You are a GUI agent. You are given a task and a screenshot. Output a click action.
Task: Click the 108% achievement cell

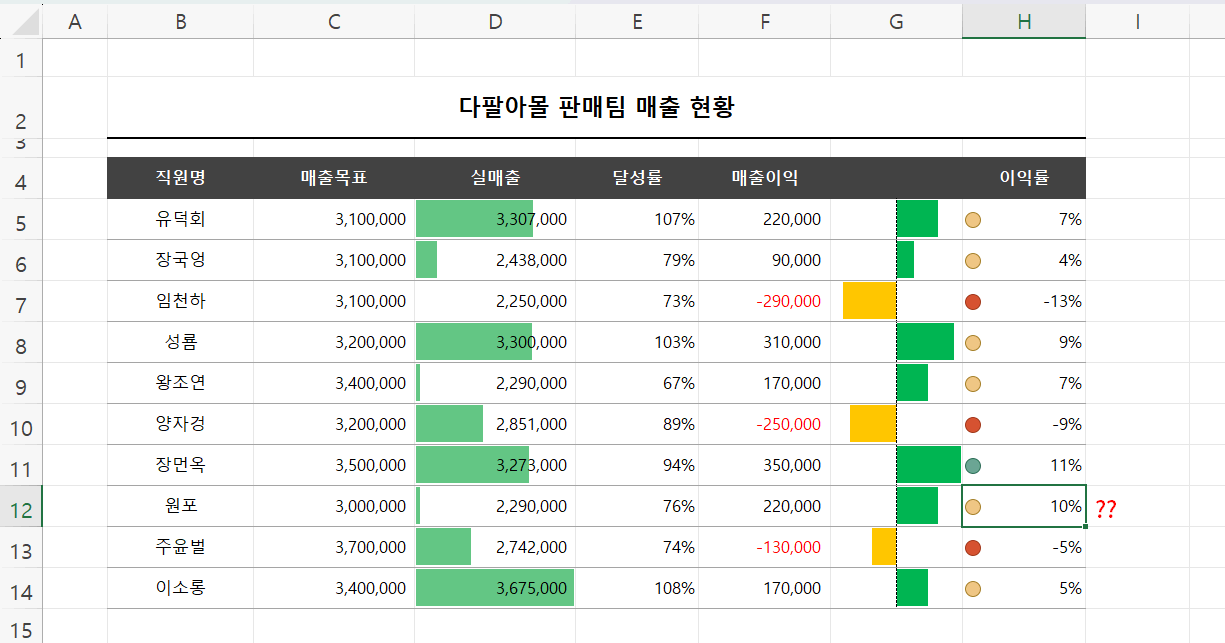[637, 588]
